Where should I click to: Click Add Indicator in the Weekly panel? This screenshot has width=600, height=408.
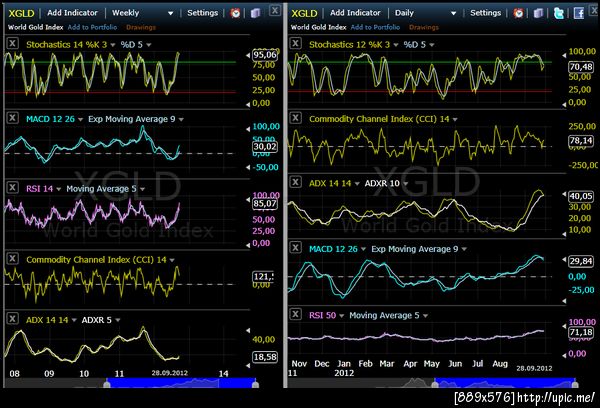click(x=72, y=13)
